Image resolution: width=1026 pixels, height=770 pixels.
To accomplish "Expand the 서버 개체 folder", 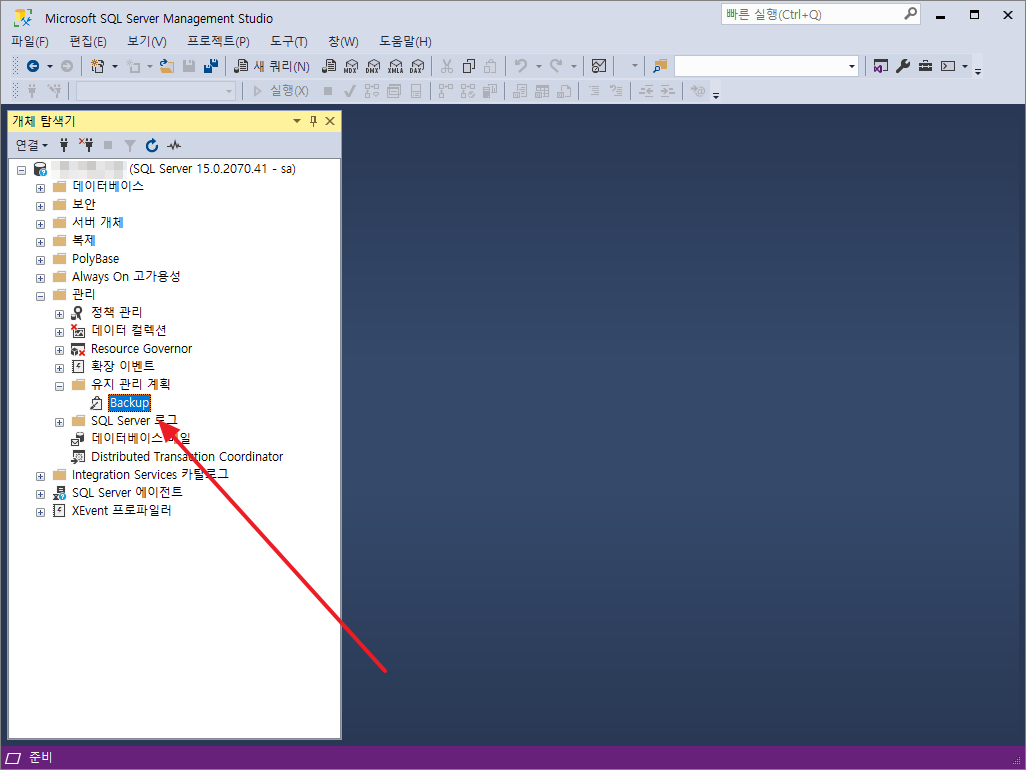I will 41,224.
